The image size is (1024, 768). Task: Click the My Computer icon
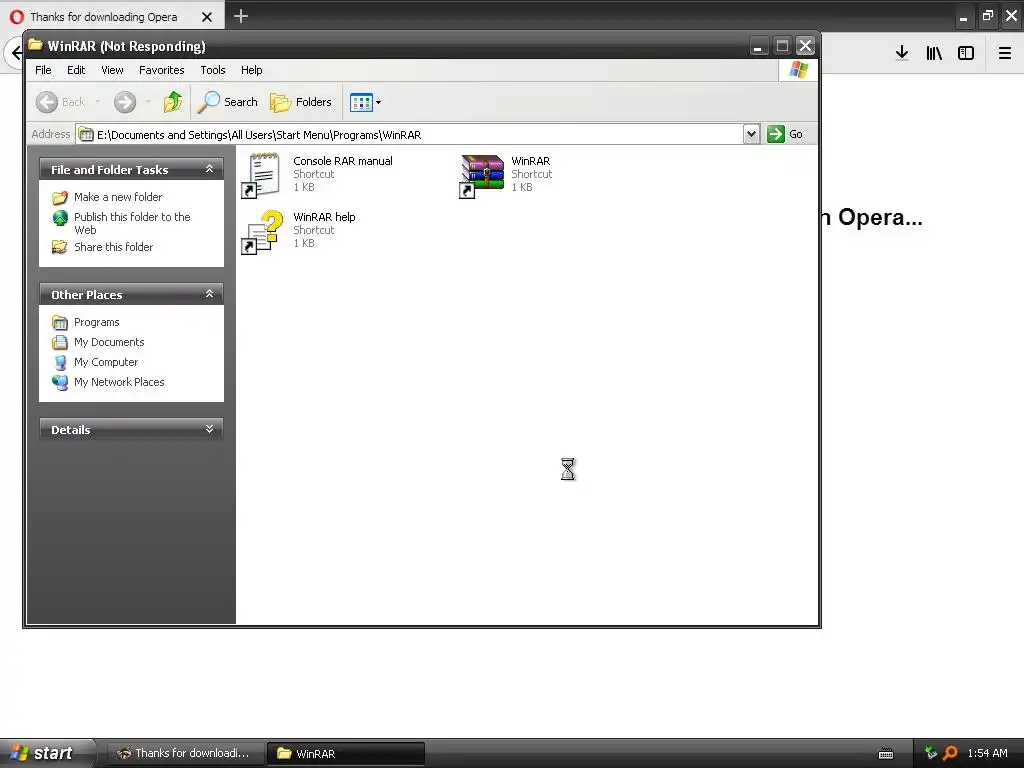(x=59, y=362)
